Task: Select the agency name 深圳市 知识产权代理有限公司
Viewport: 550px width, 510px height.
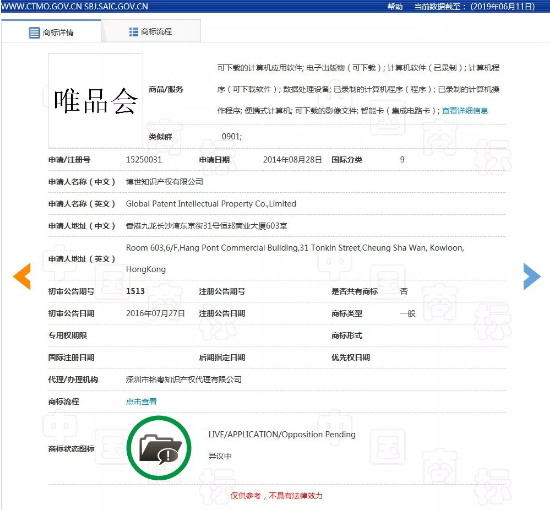Action: click(183, 380)
